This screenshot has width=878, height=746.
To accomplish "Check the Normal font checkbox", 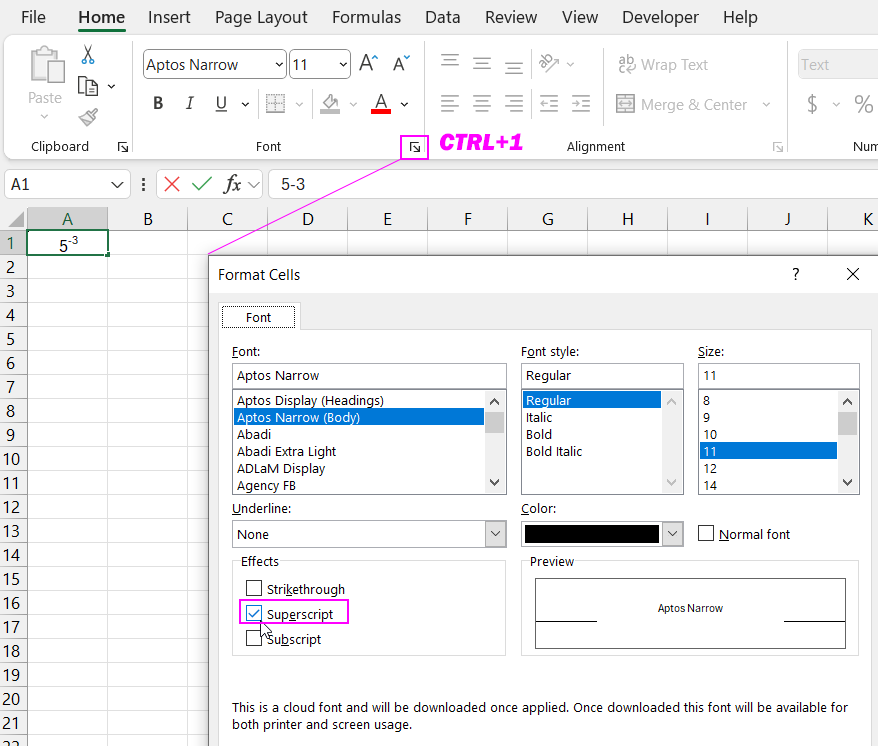I will tap(706, 533).
